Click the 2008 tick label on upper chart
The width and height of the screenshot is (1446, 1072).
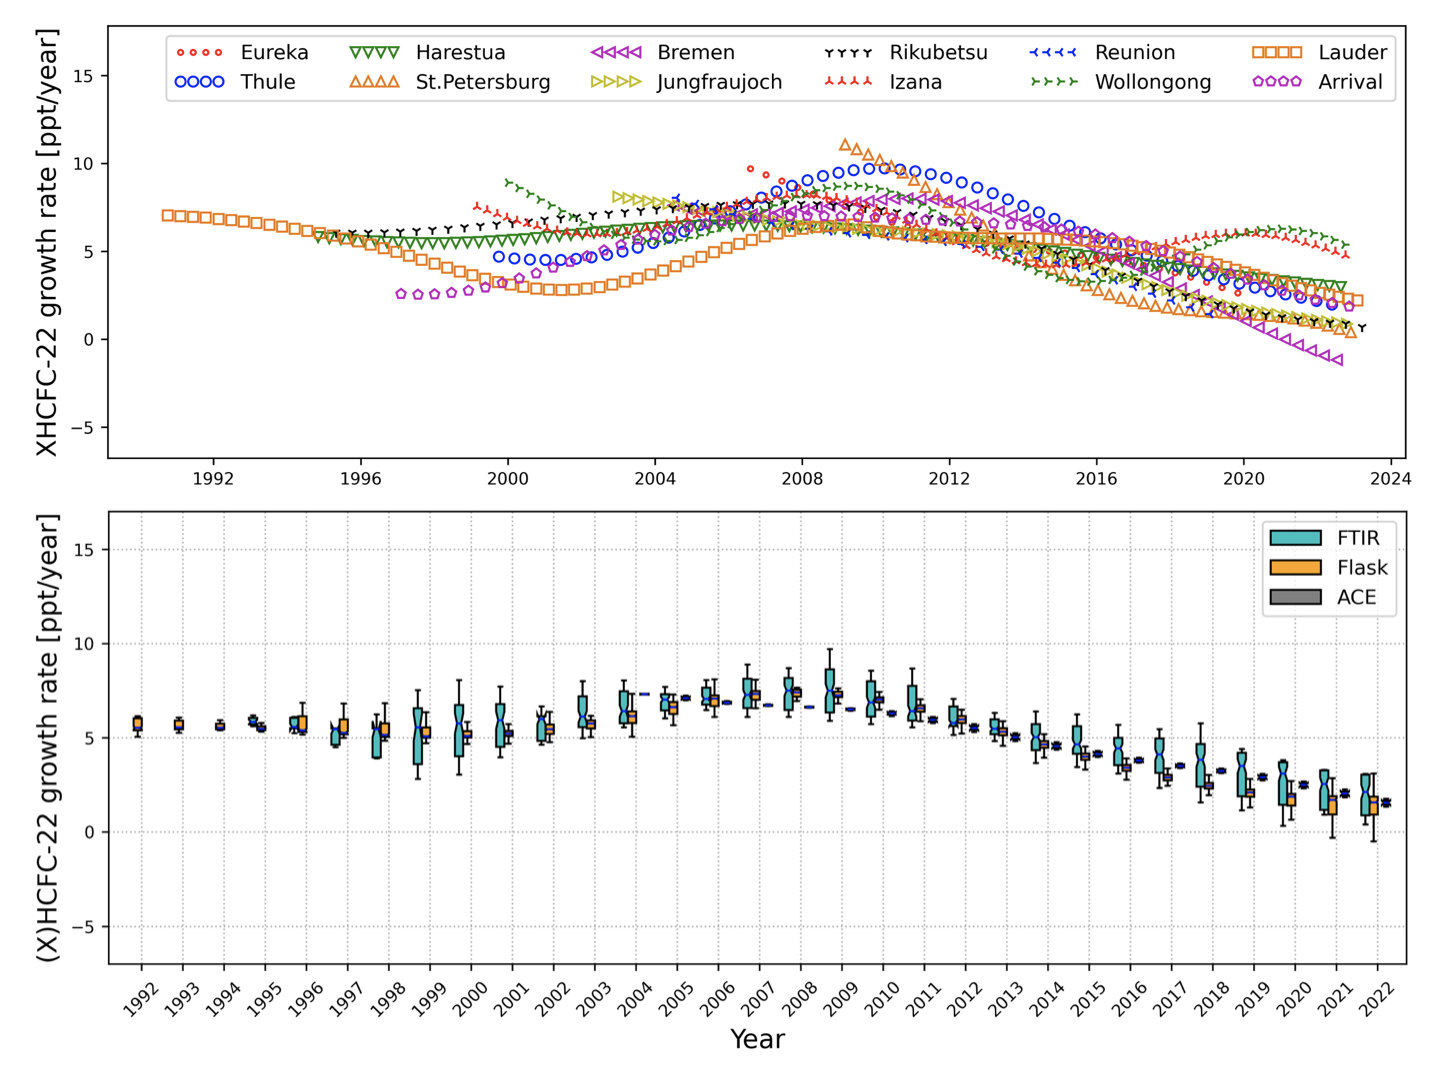click(x=802, y=479)
